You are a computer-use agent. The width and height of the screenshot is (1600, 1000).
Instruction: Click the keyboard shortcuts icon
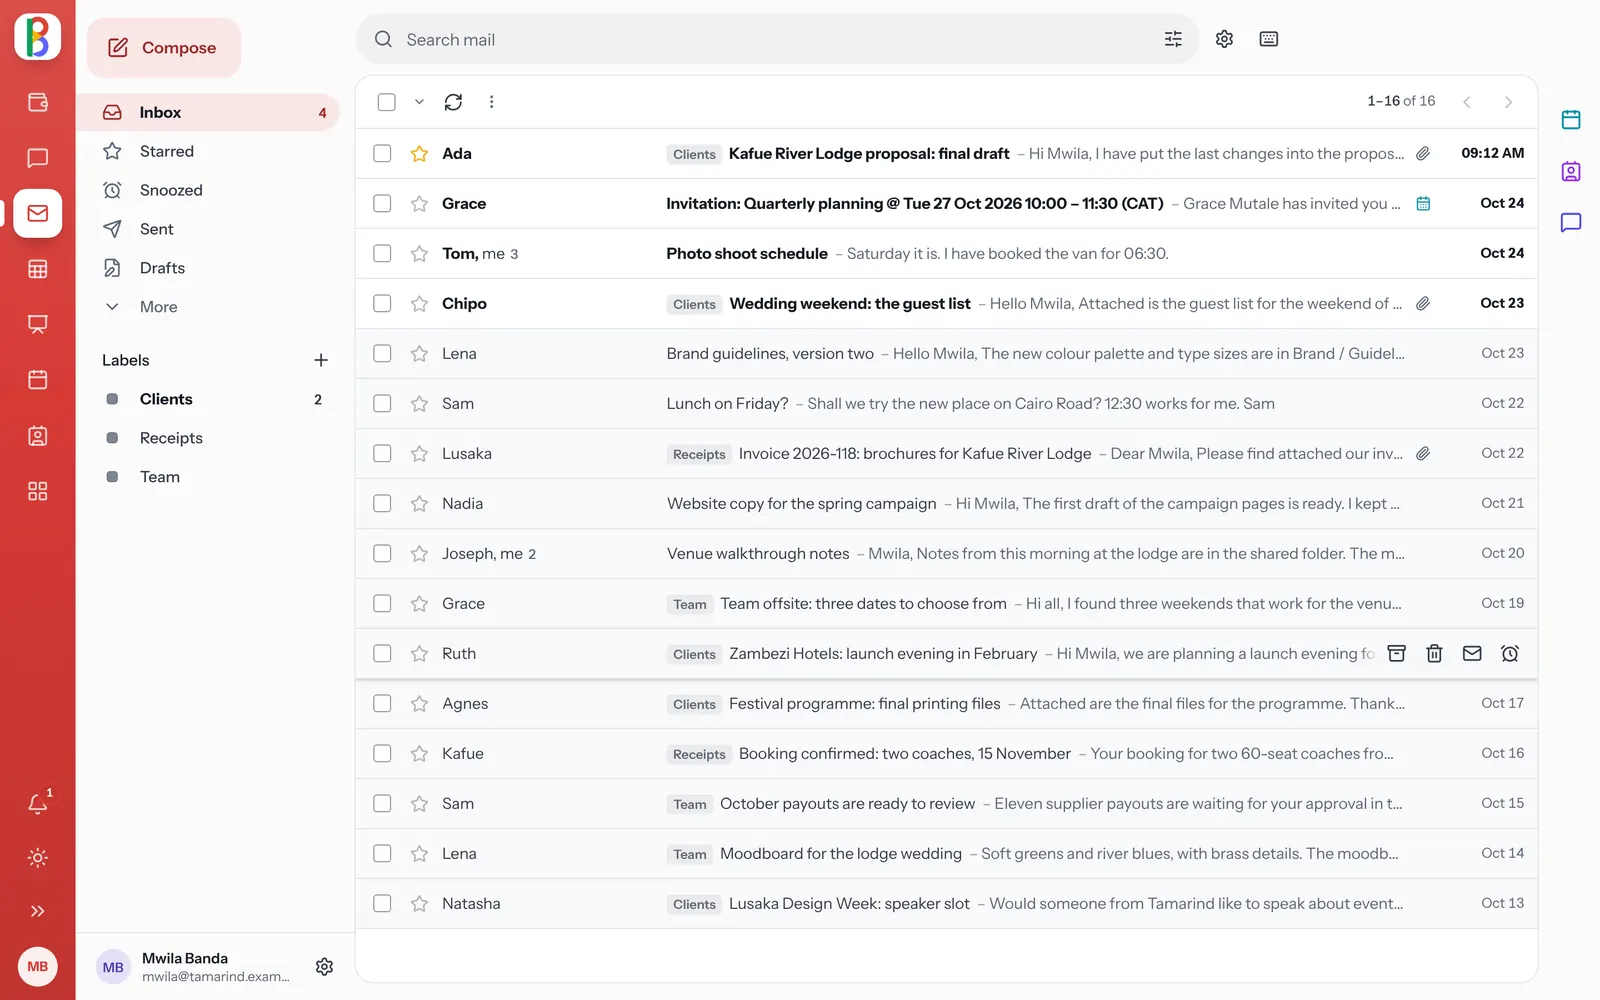(1269, 39)
